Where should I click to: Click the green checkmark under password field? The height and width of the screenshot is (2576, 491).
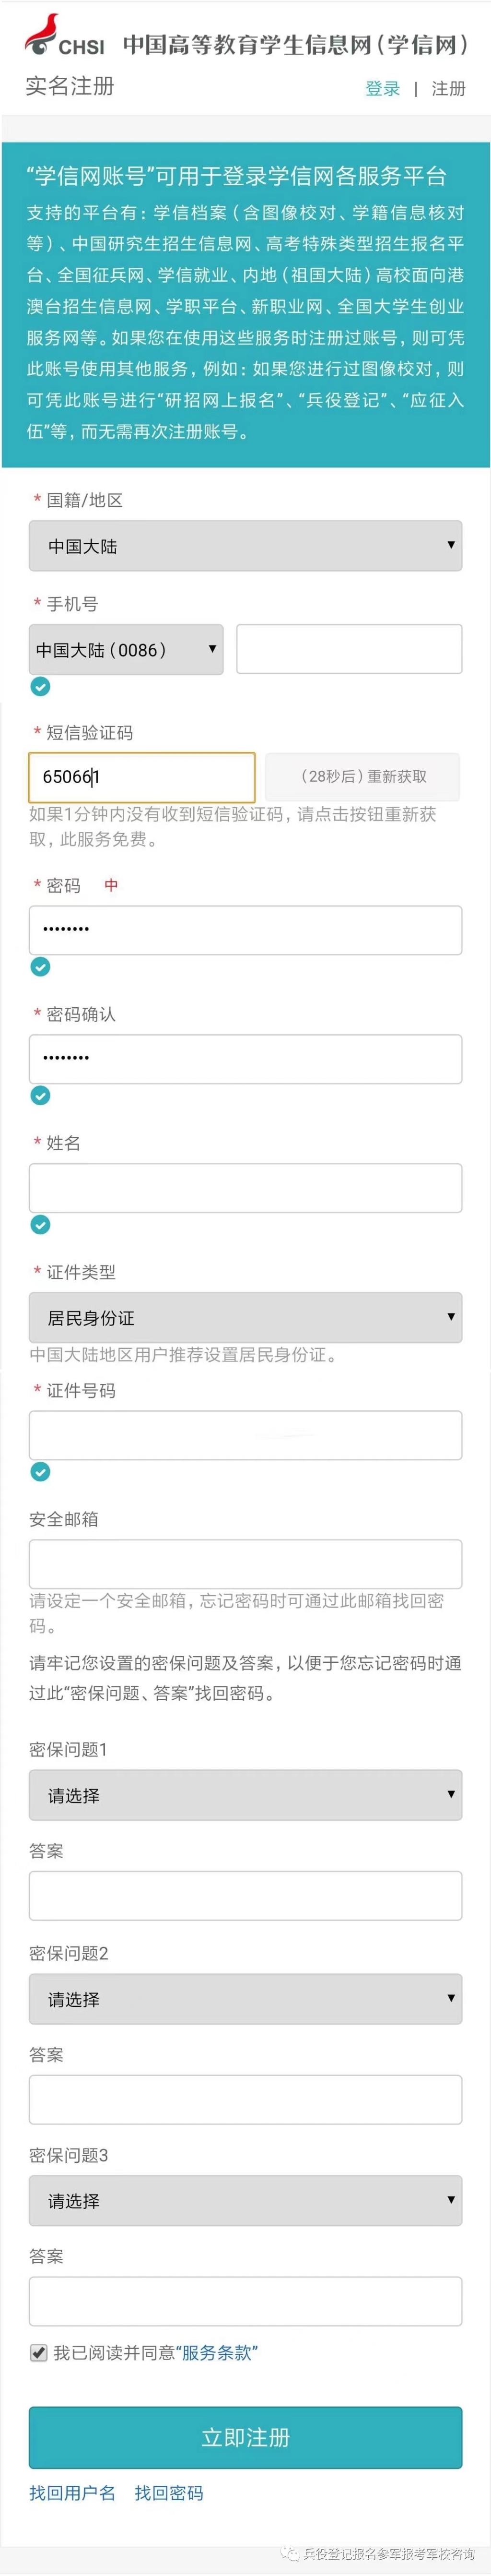[x=40, y=966]
